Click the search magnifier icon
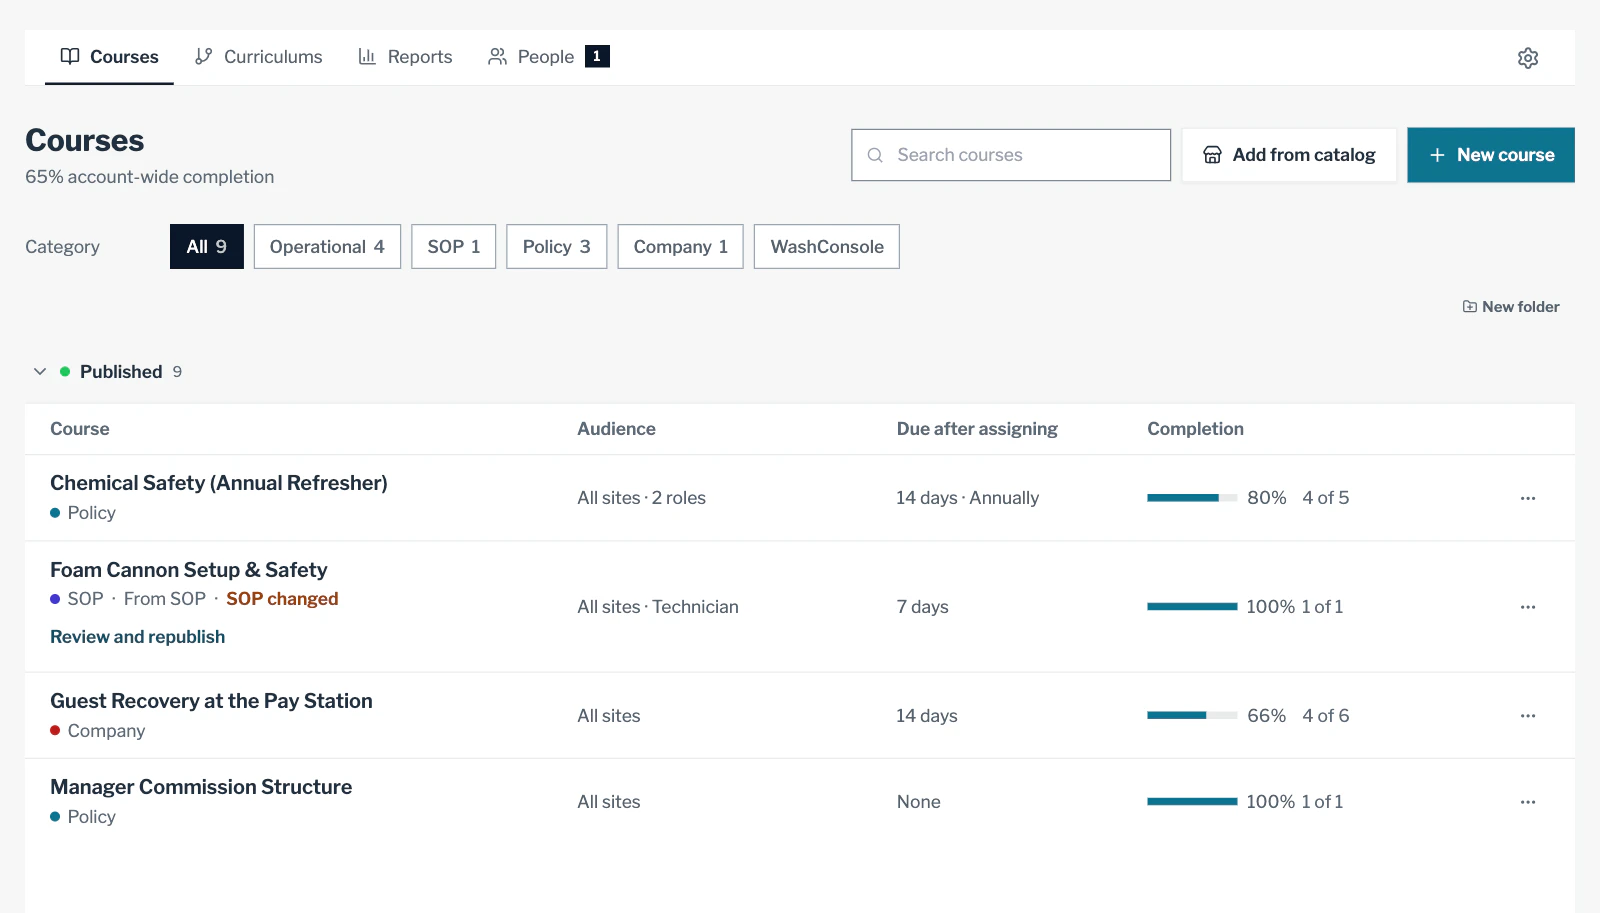 (x=875, y=155)
